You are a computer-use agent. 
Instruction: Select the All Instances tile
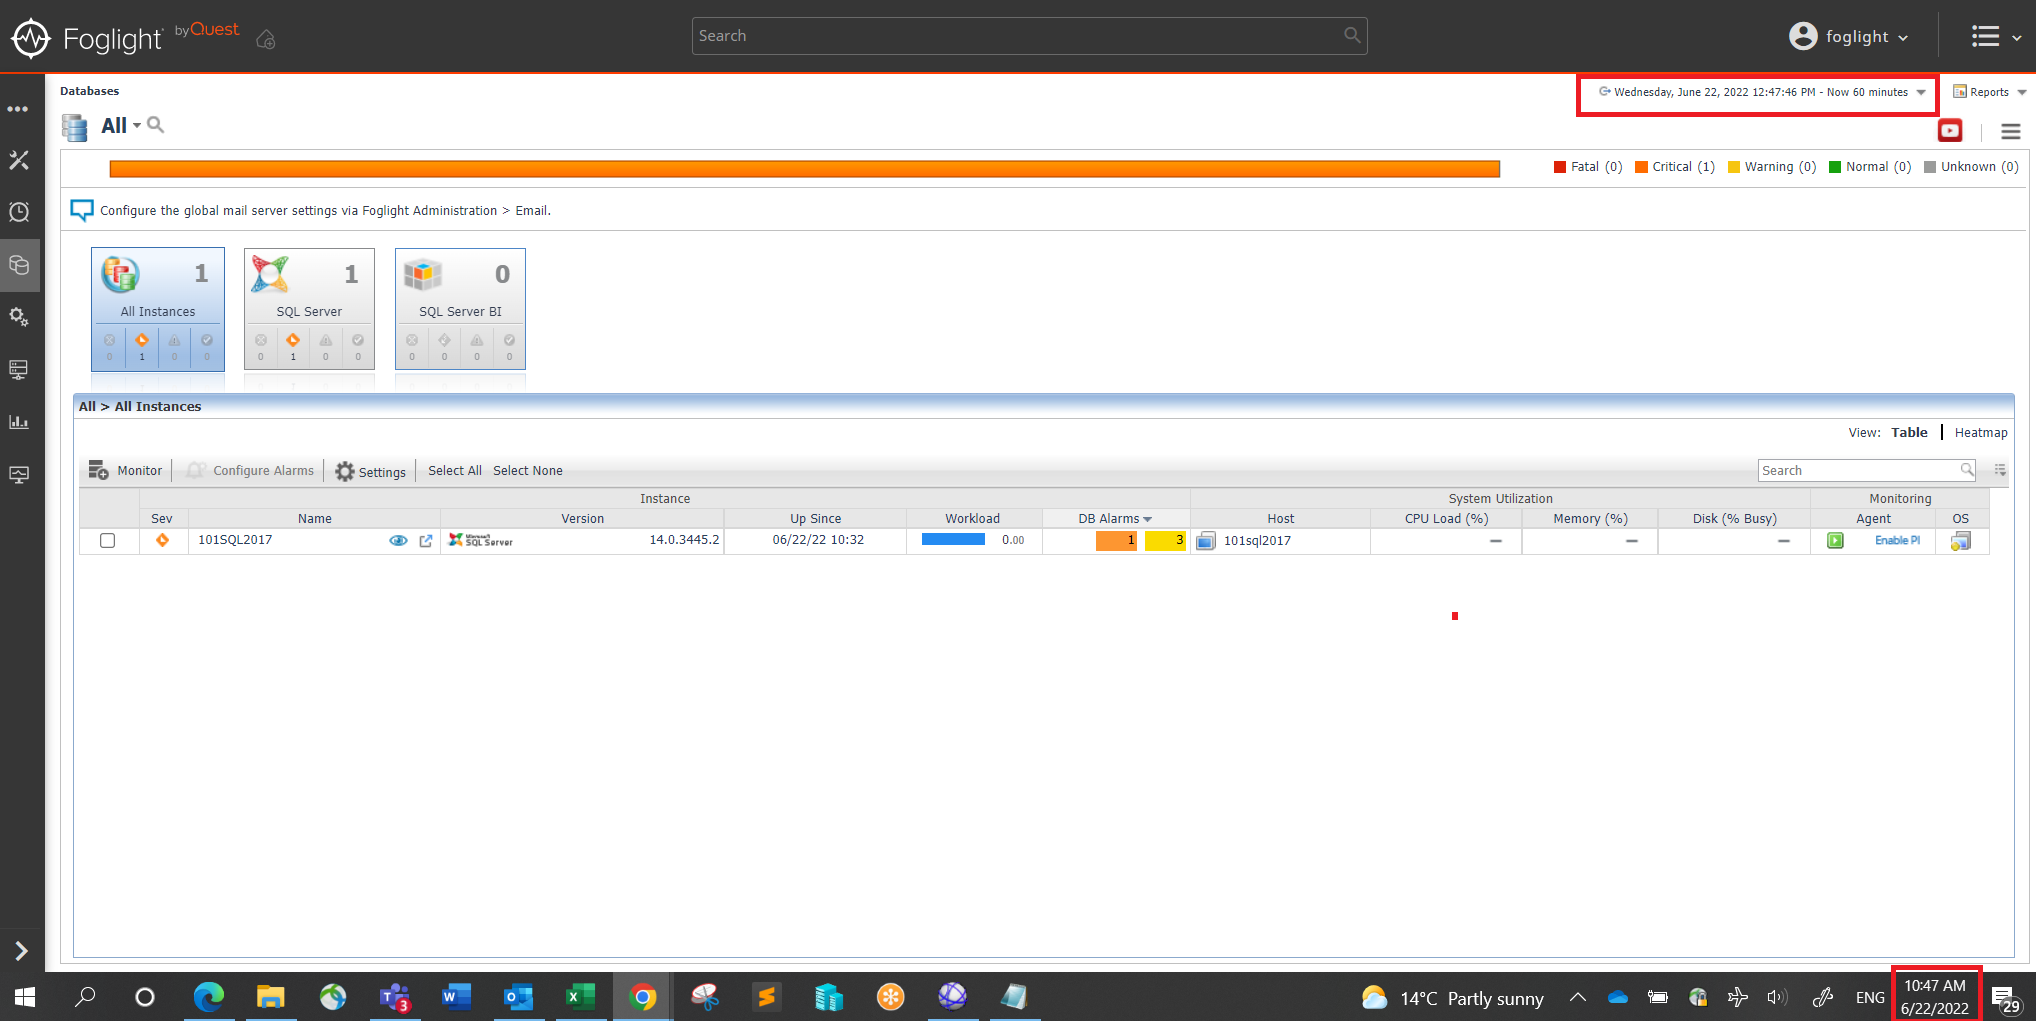[x=158, y=309]
